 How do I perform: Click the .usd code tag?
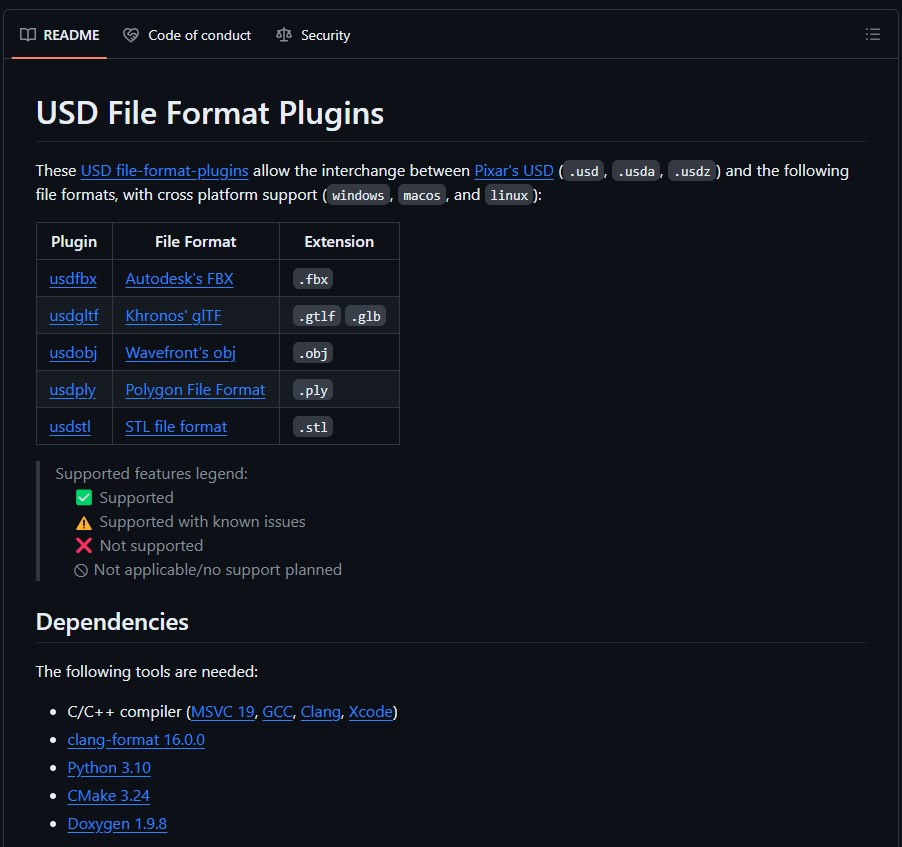click(x=584, y=171)
